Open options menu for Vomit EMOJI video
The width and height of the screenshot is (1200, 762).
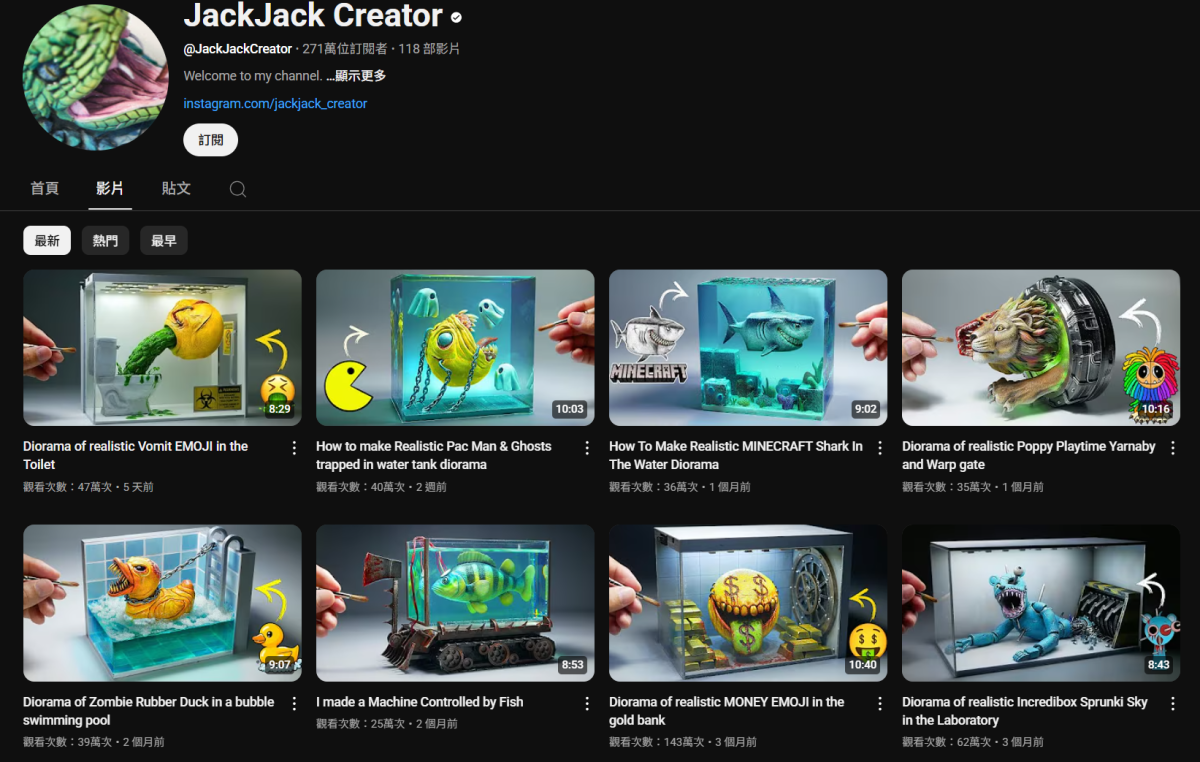click(x=294, y=448)
